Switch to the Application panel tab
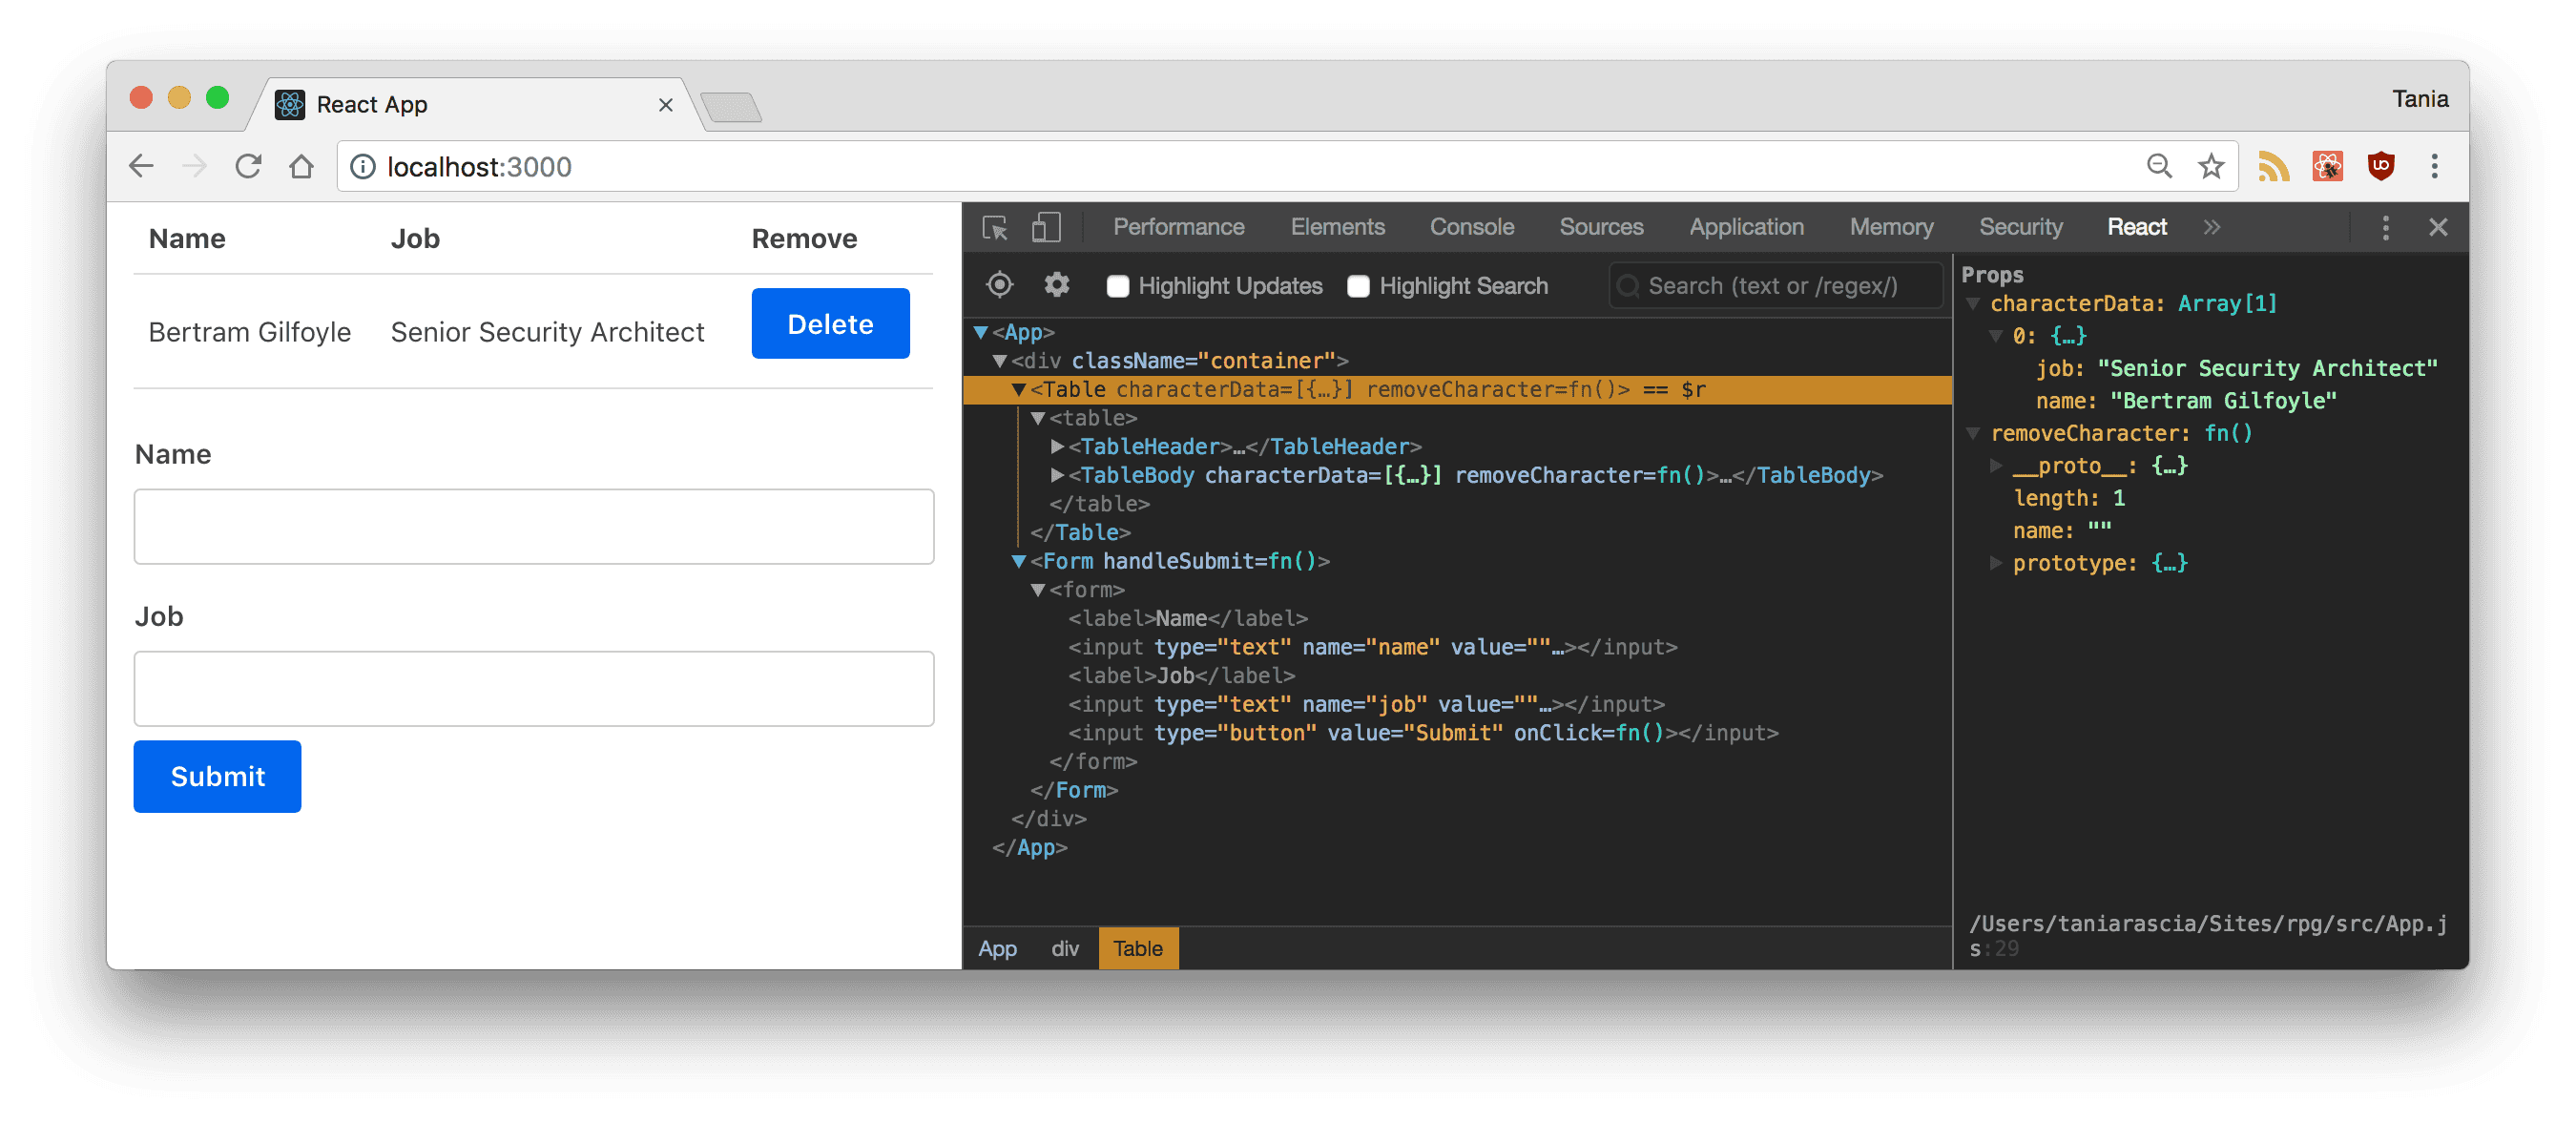This screenshot has height=1122, width=2576. click(x=1745, y=227)
